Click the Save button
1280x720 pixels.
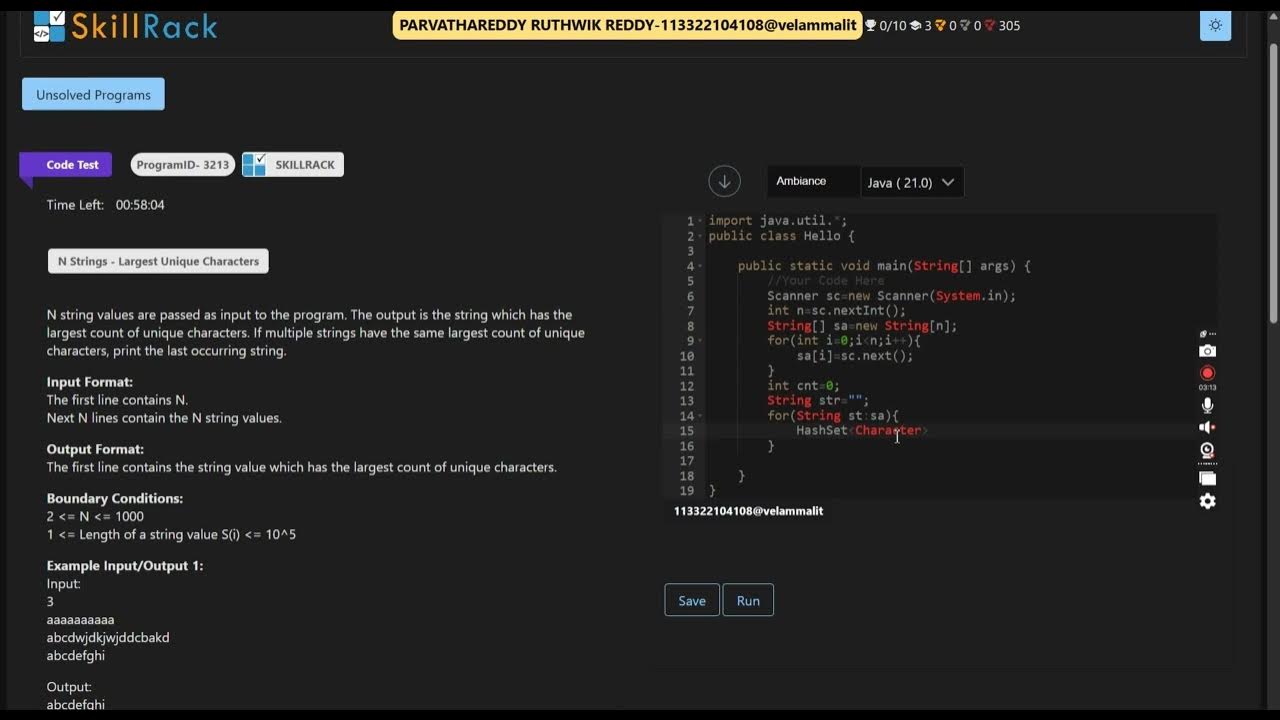tap(692, 600)
